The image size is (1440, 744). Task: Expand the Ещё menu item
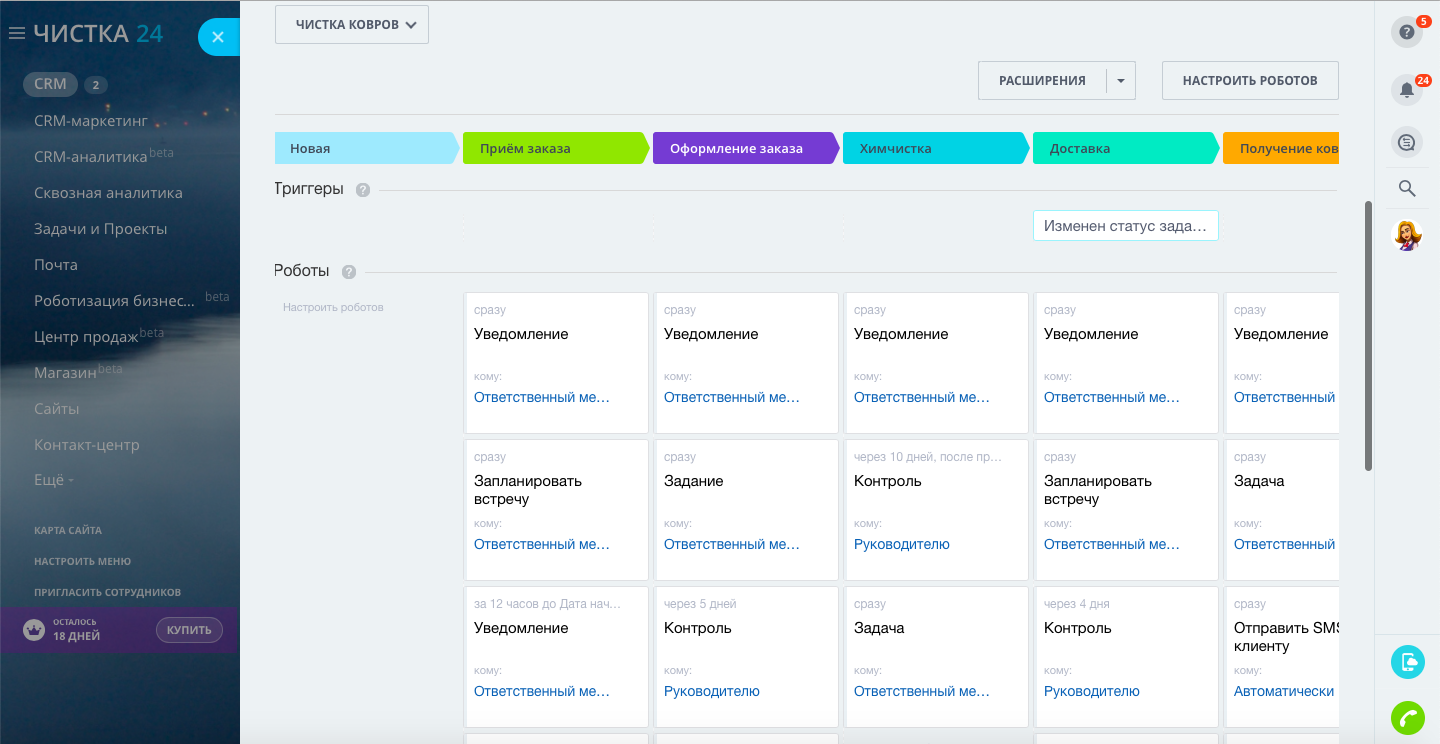(53, 480)
